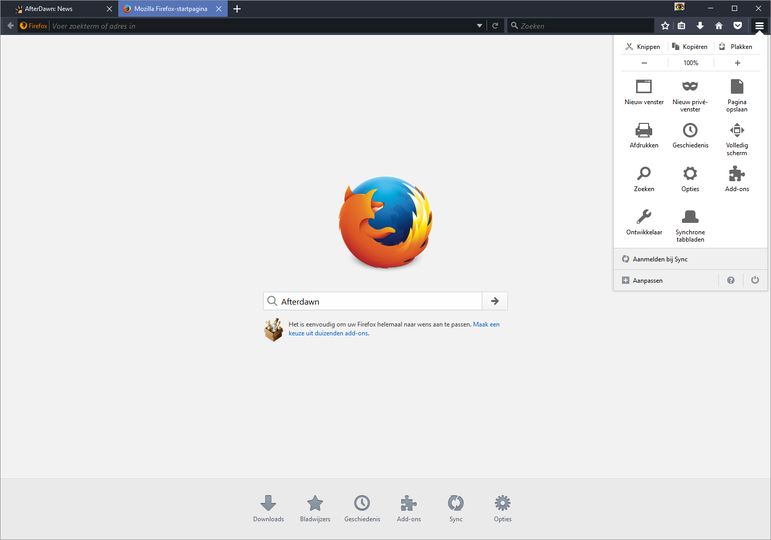The height and width of the screenshot is (540, 771).
Task: Open Sync shortcut at page bottom
Action: tap(455, 509)
